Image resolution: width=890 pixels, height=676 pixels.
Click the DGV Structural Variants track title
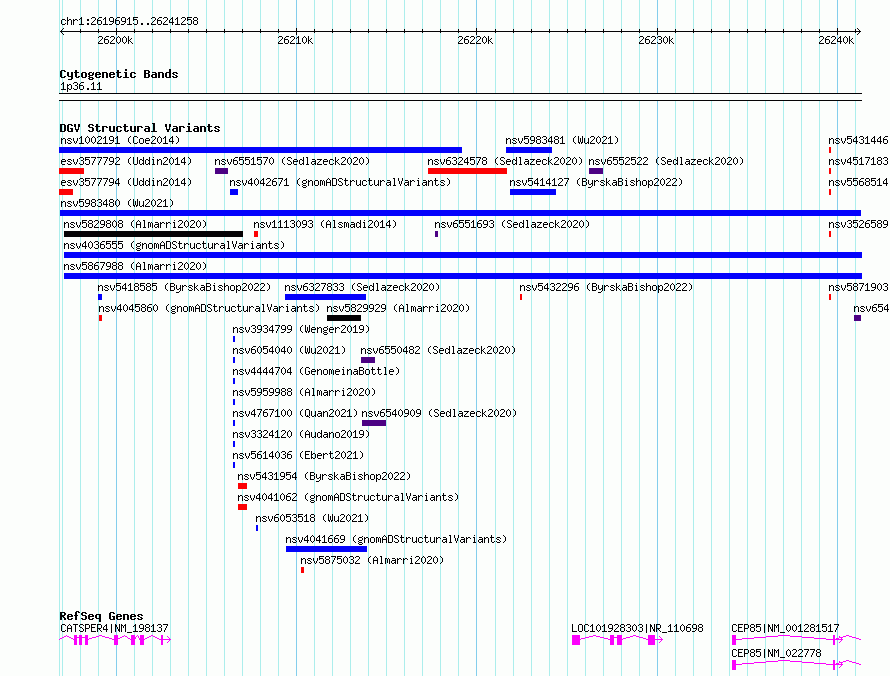(140, 128)
